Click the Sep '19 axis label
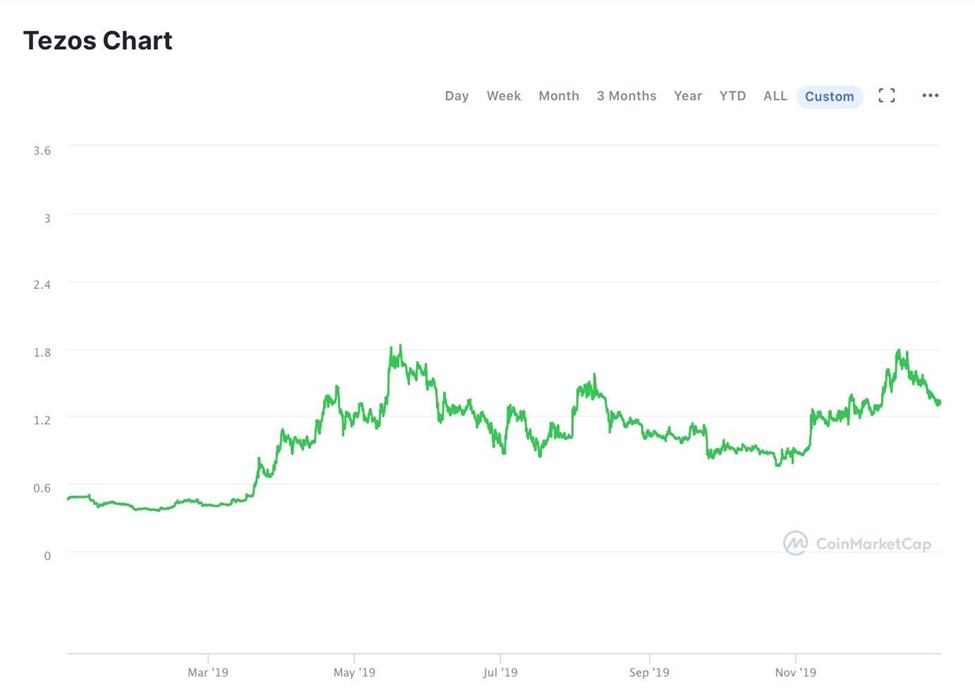 click(x=649, y=672)
